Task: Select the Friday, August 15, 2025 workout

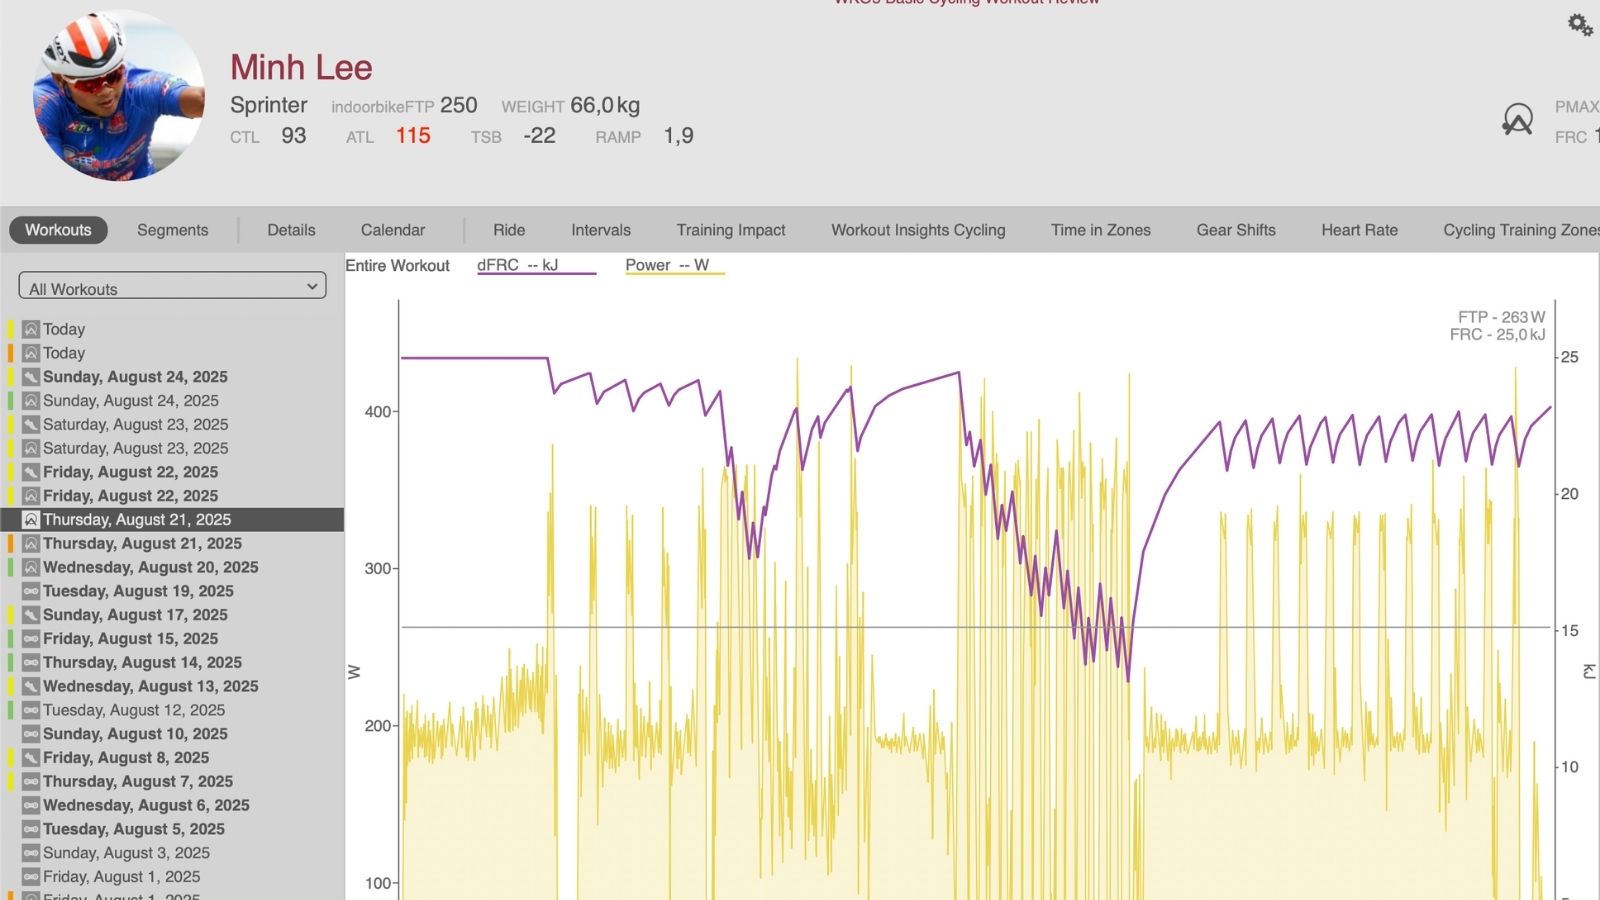Action: pyautogui.click(x=130, y=639)
